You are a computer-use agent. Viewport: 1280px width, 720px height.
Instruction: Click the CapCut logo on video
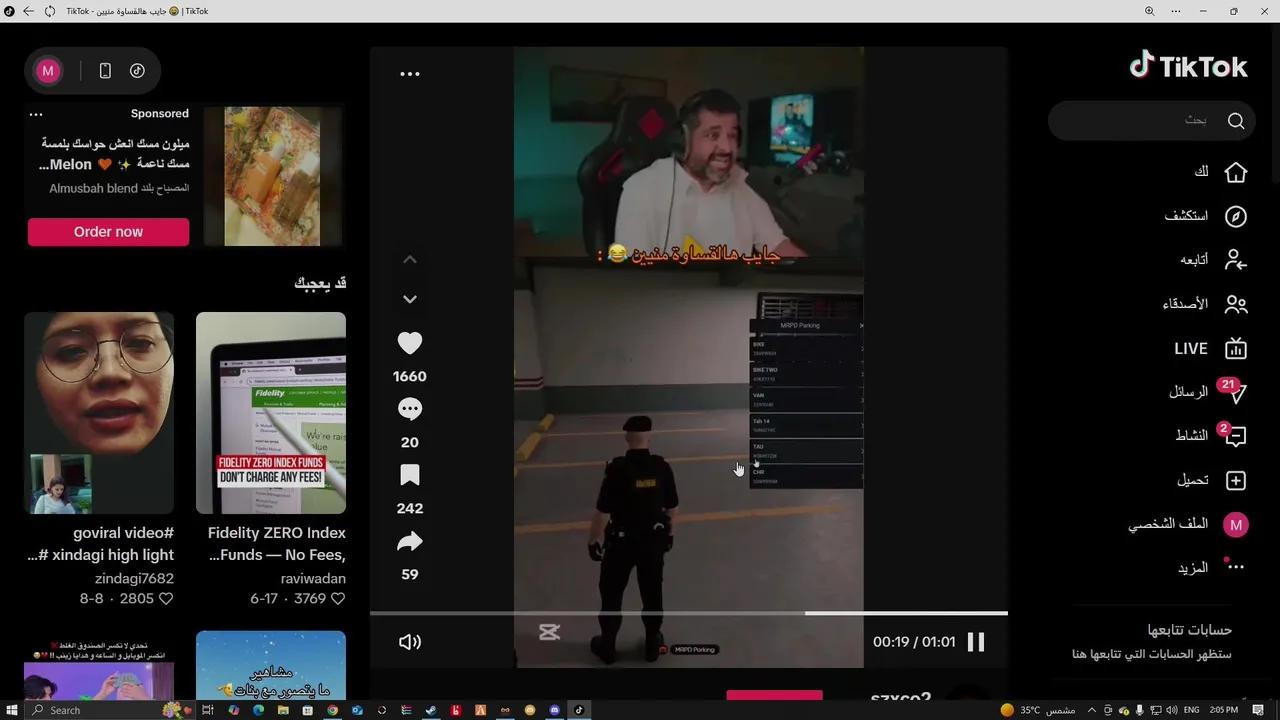pos(549,632)
